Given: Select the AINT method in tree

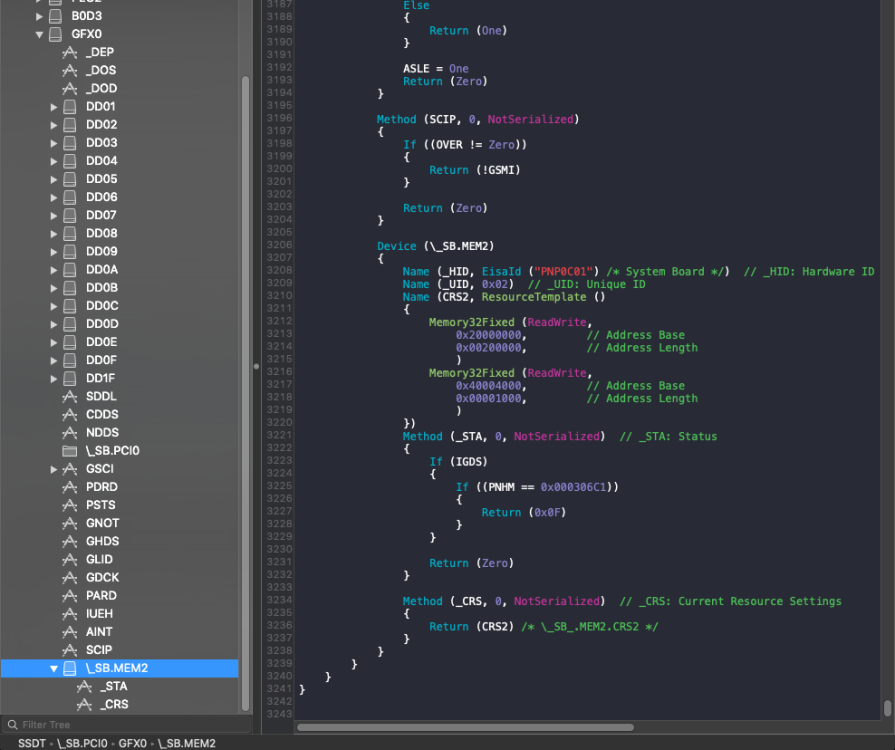Looking at the screenshot, I should (x=119, y=632).
